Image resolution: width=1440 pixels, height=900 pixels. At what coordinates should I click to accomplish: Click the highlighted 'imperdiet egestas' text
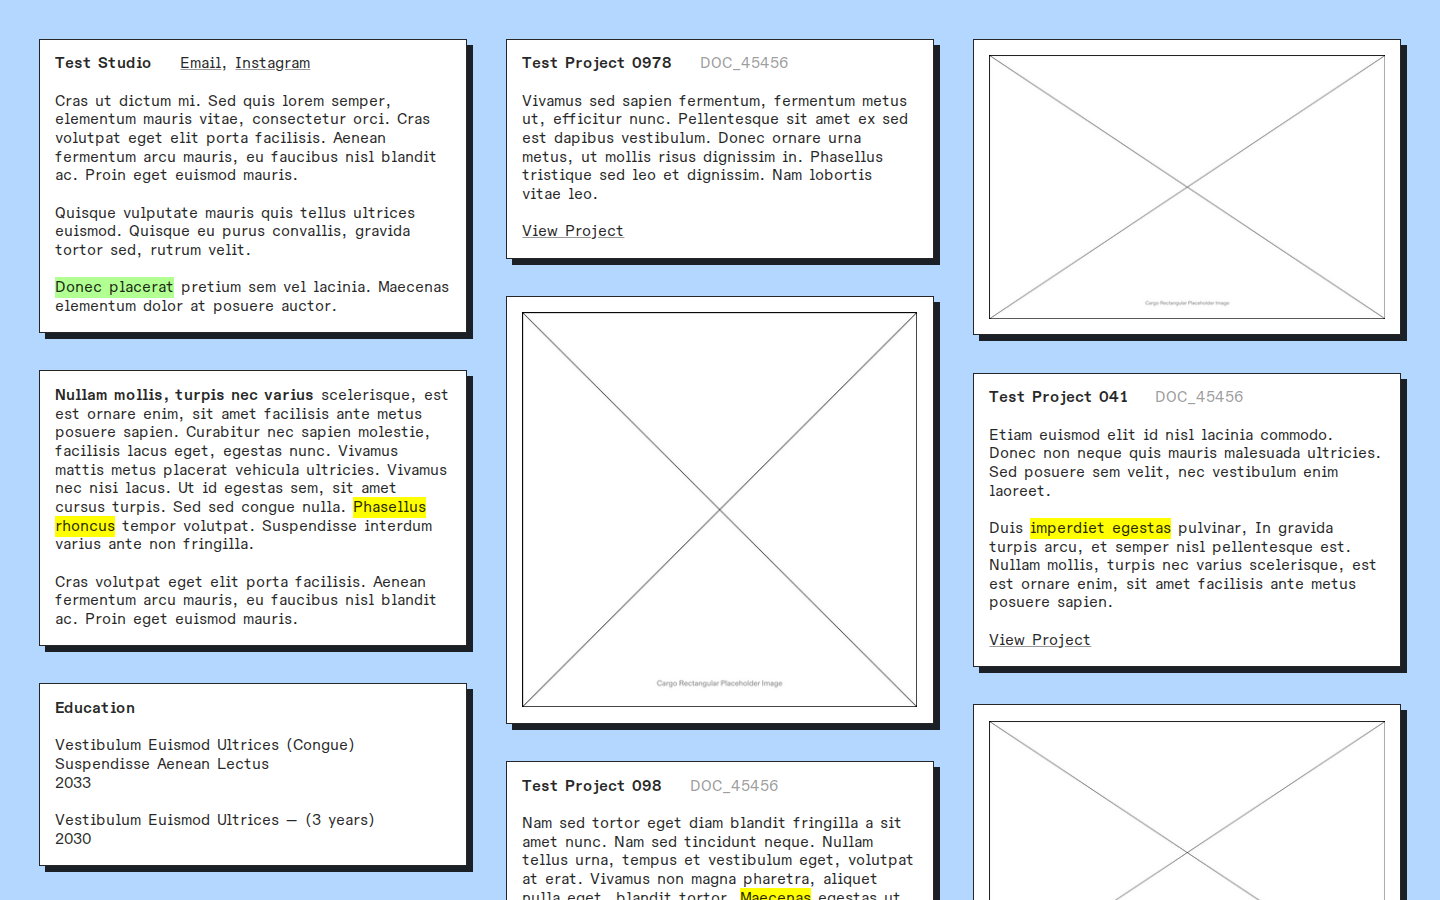pyautogui.click(x=1100, y=528)
